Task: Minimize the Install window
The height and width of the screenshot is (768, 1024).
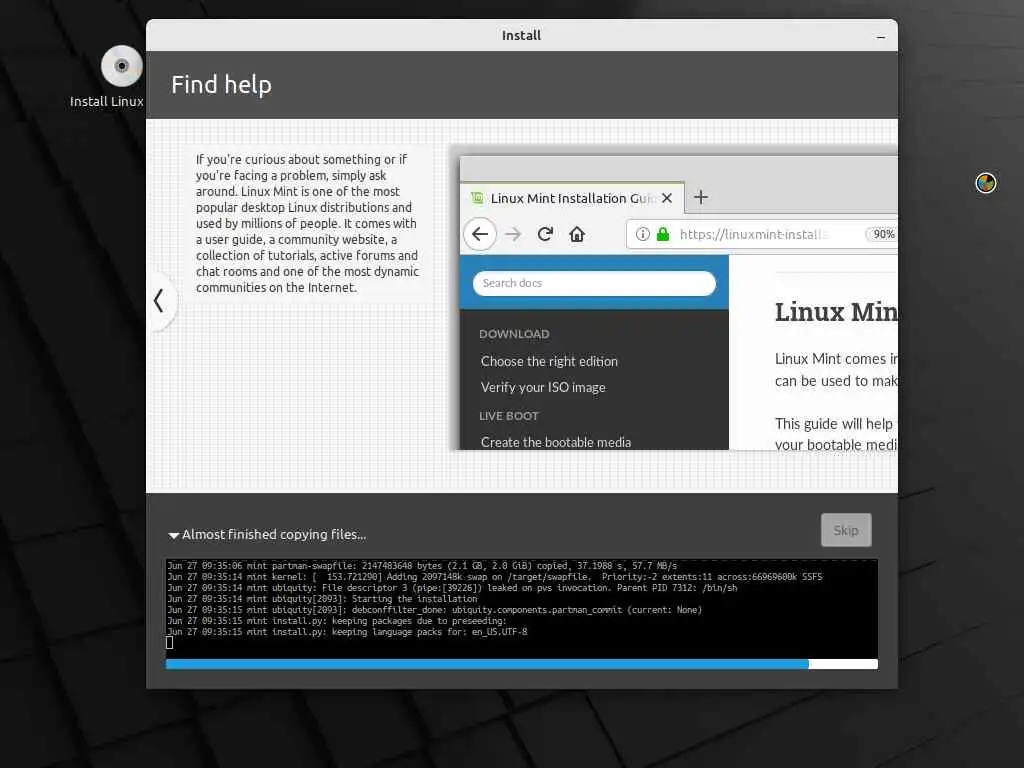Action: pyautogui.click(x=880, y=37)
